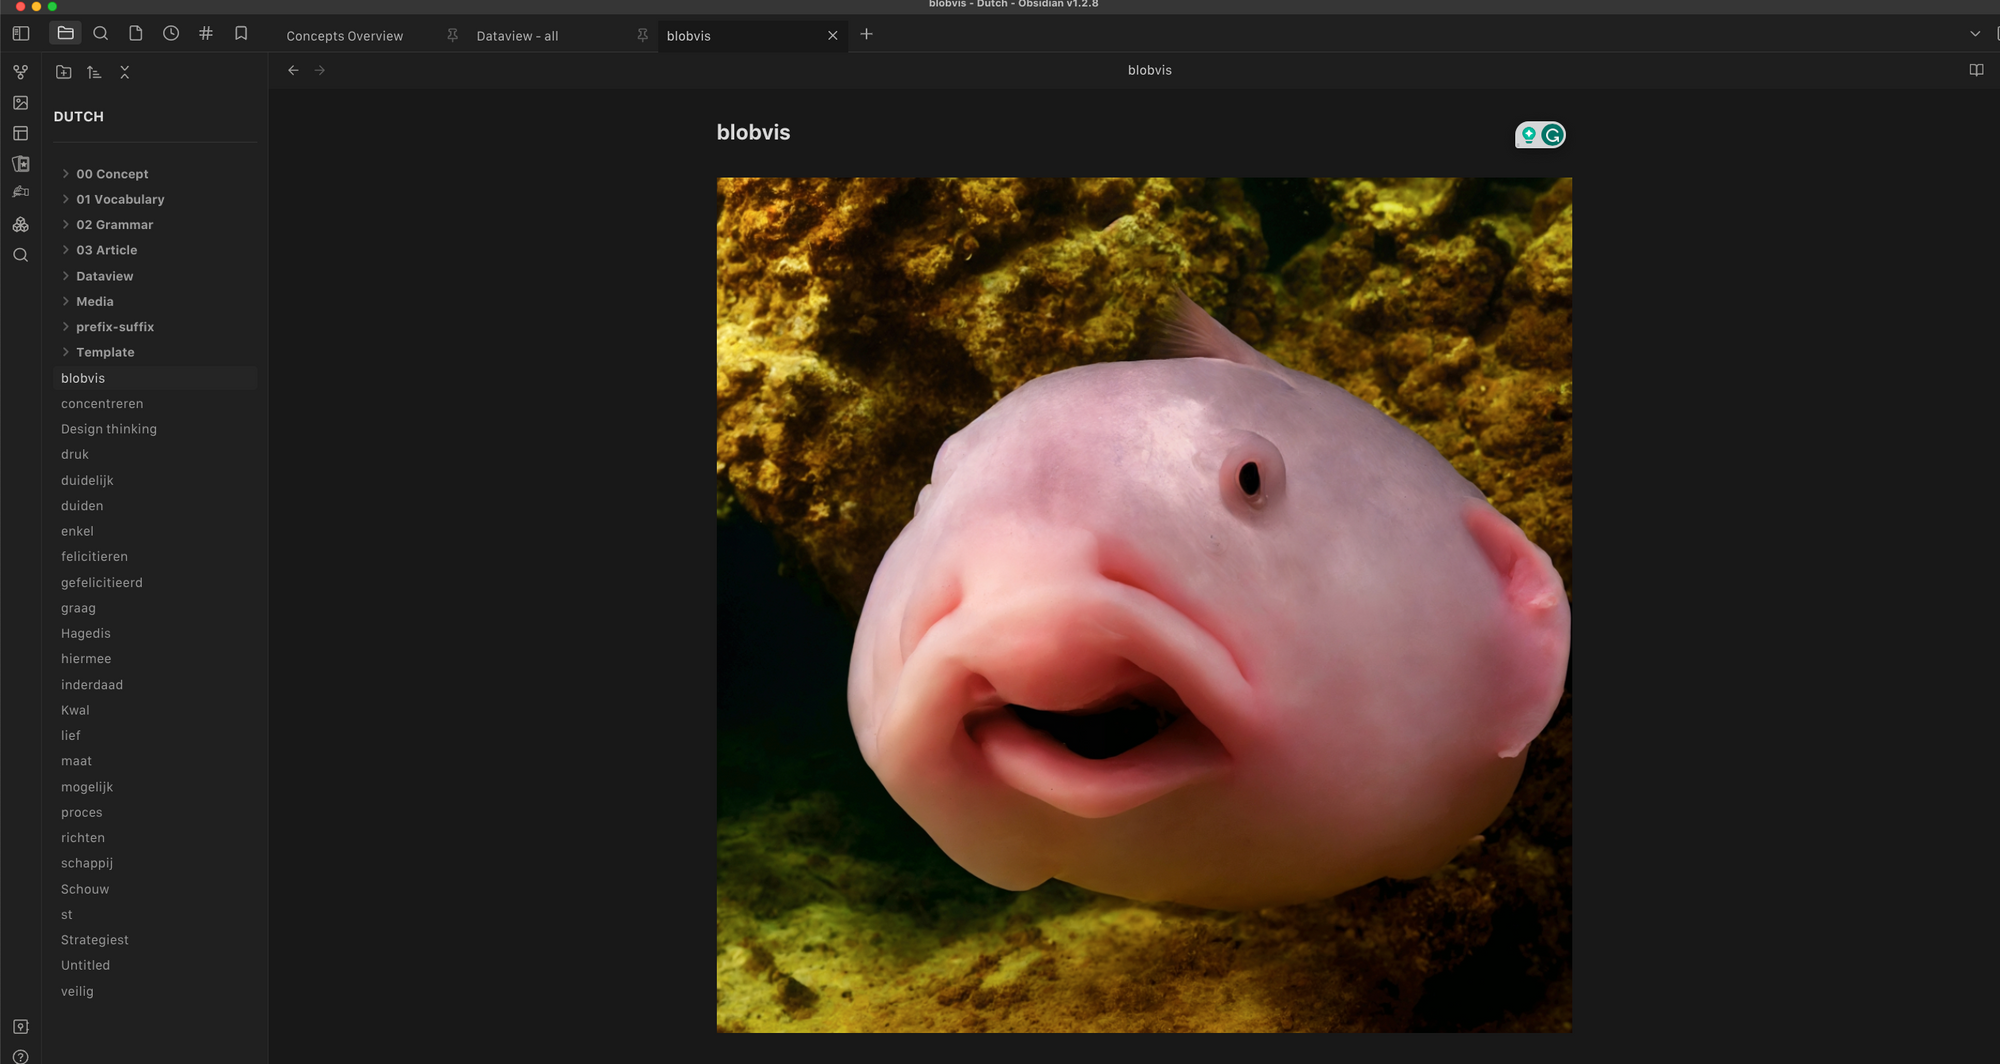
Task: Click the new note page icon
Action: [x=135, y=33]
